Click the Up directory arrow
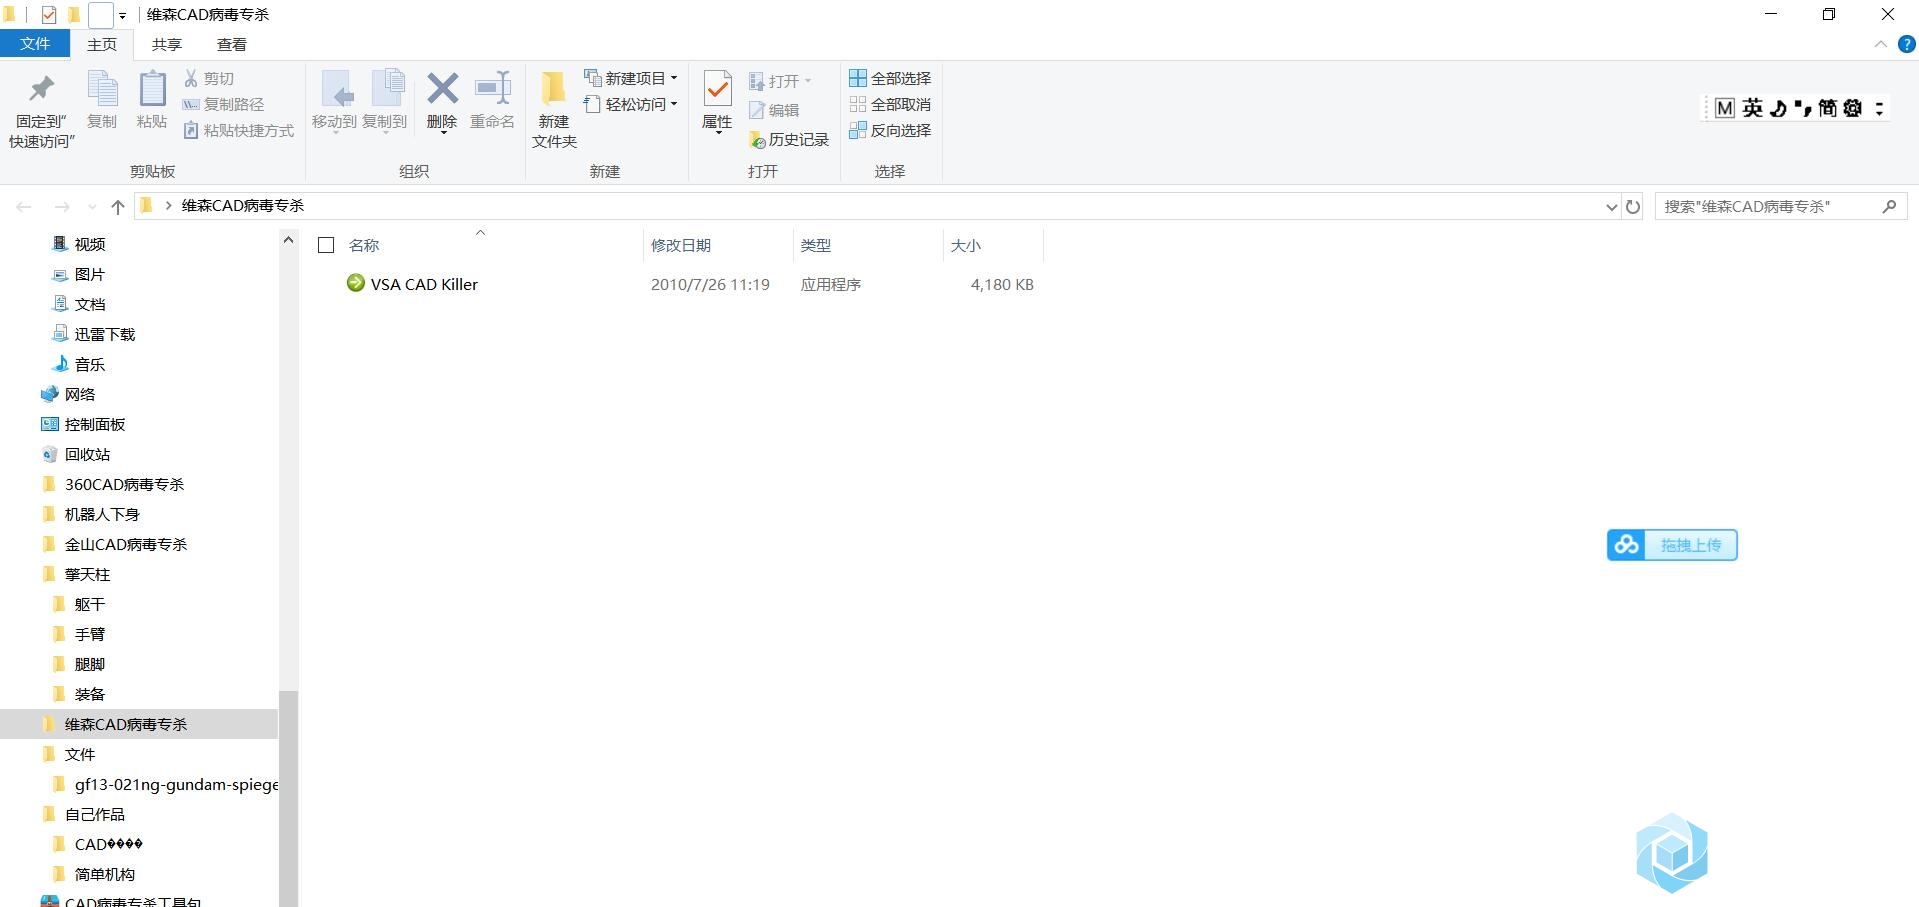Viewport: 1919px width, 907px height. (x=117, y=206)
